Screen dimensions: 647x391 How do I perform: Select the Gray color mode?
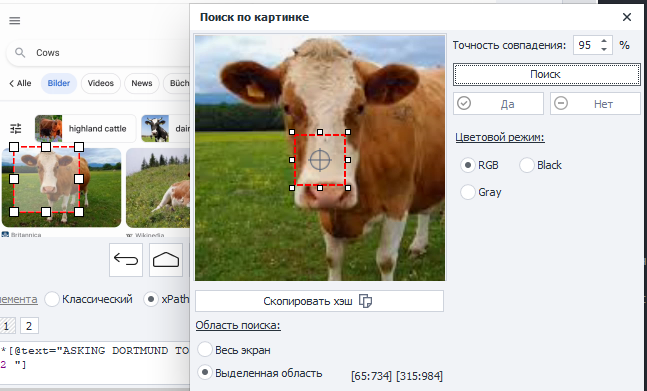pos(468,192)
